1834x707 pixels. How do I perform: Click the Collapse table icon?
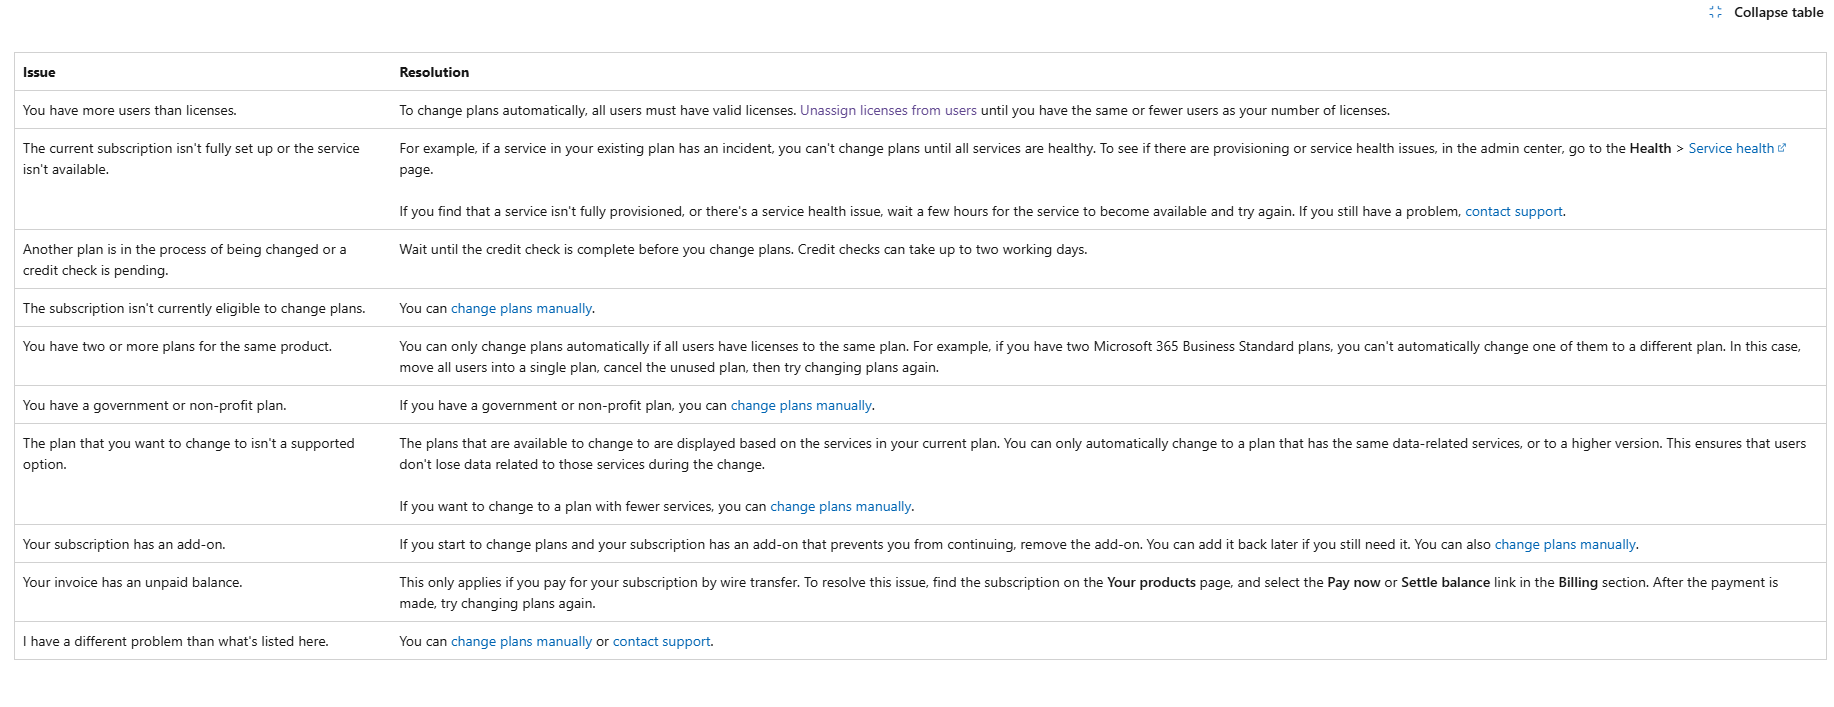[x=1715, y=12]
